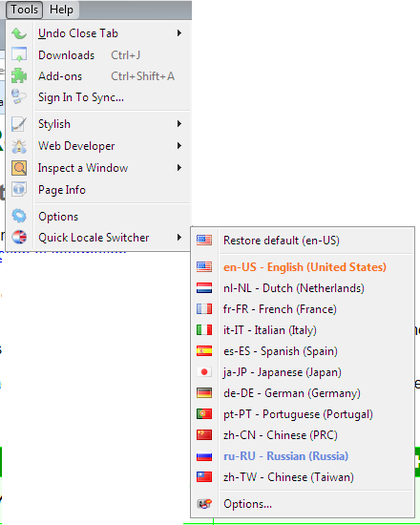The image size is (420, 525).
Task: Click the Stylish pencil icon
Action: (x=19, y=124)
